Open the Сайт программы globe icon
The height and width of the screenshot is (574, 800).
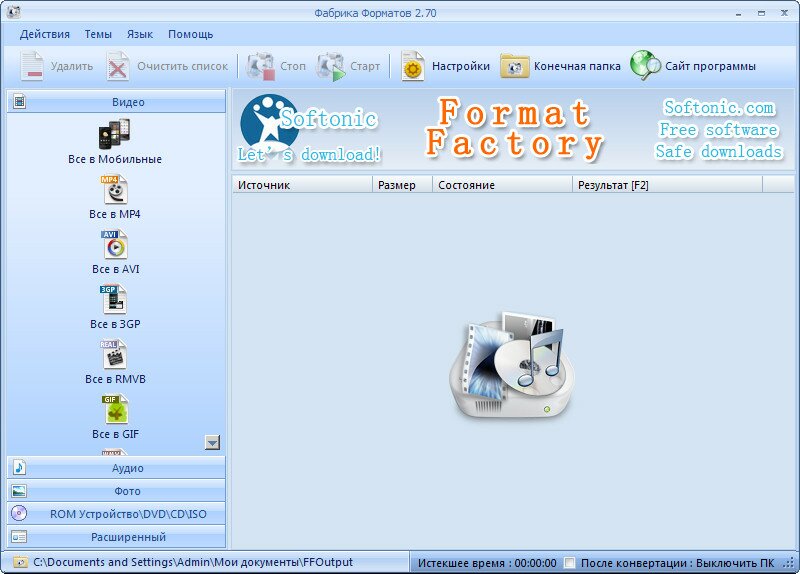645,65
